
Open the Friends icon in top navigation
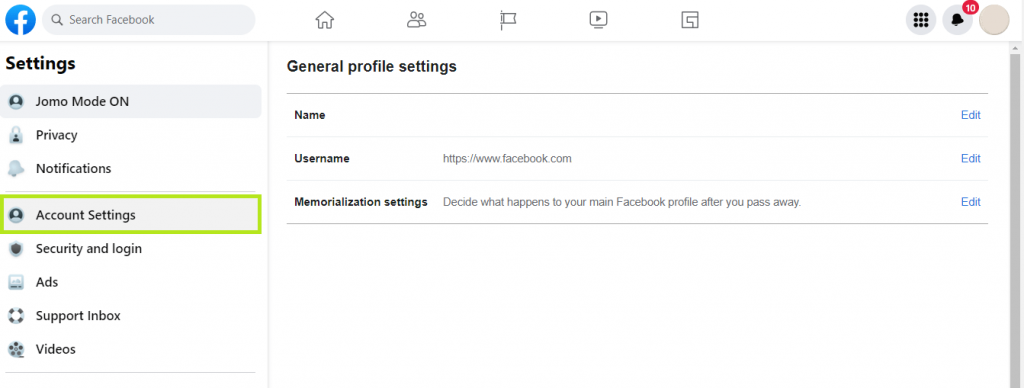pos(416,20)
